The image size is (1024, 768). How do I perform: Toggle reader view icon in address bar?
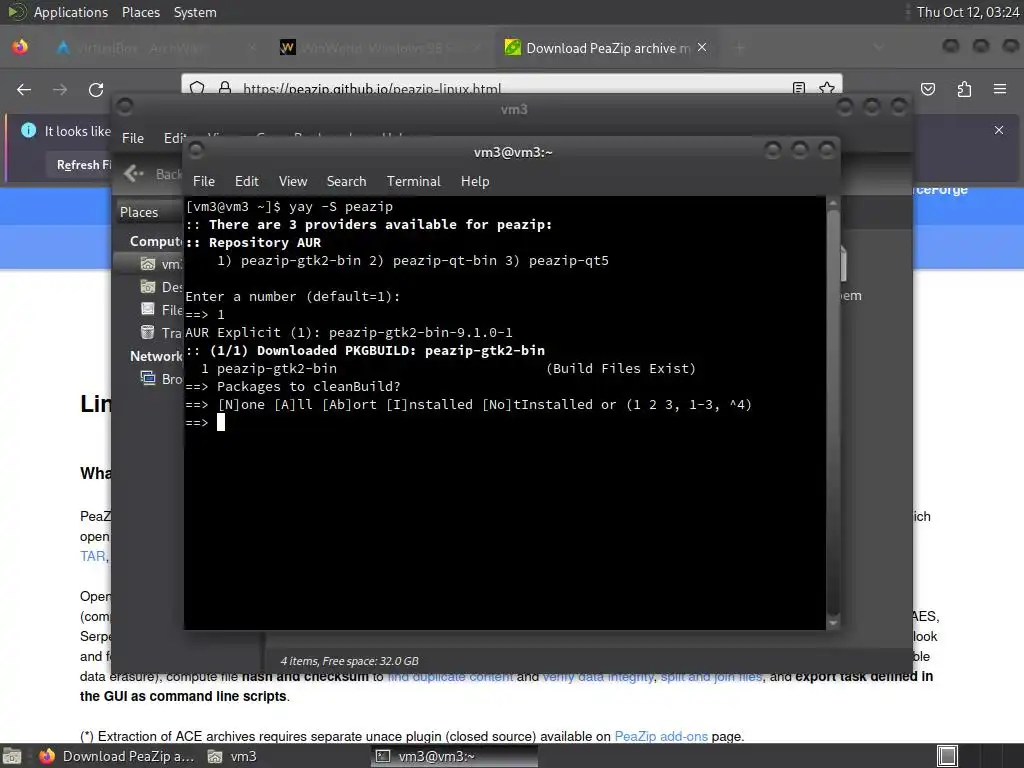(x=799, y=88)
